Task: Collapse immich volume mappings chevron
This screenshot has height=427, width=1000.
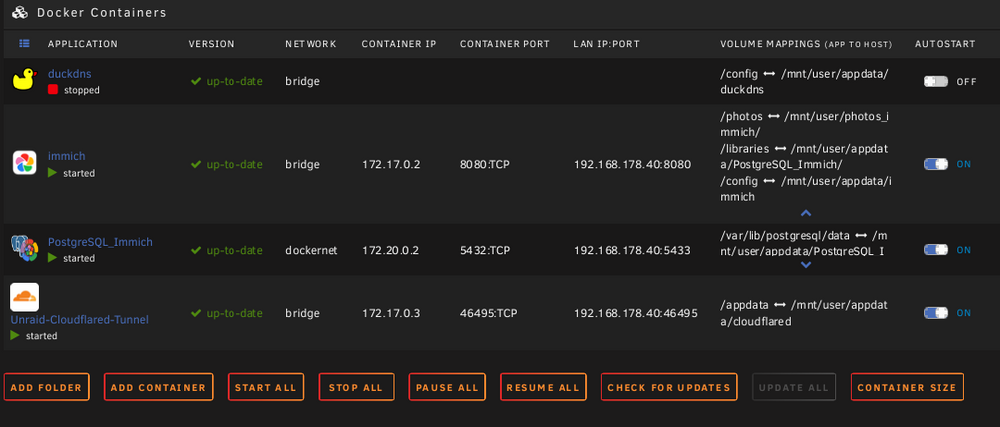Action: 805,213
